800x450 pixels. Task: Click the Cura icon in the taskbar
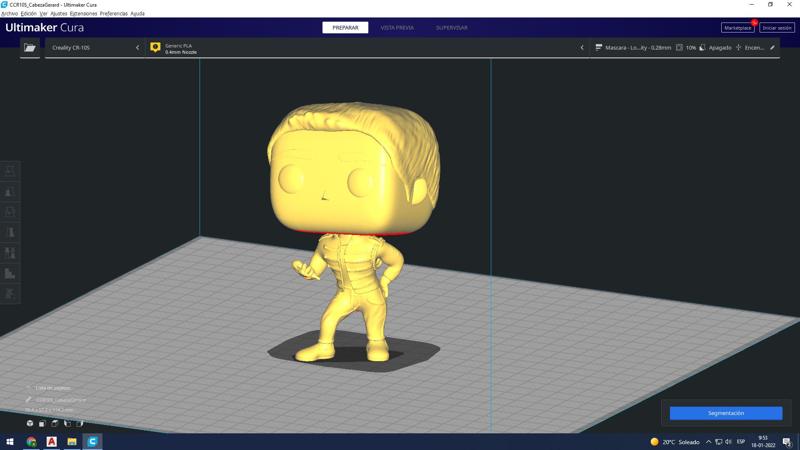coord(92,441)
